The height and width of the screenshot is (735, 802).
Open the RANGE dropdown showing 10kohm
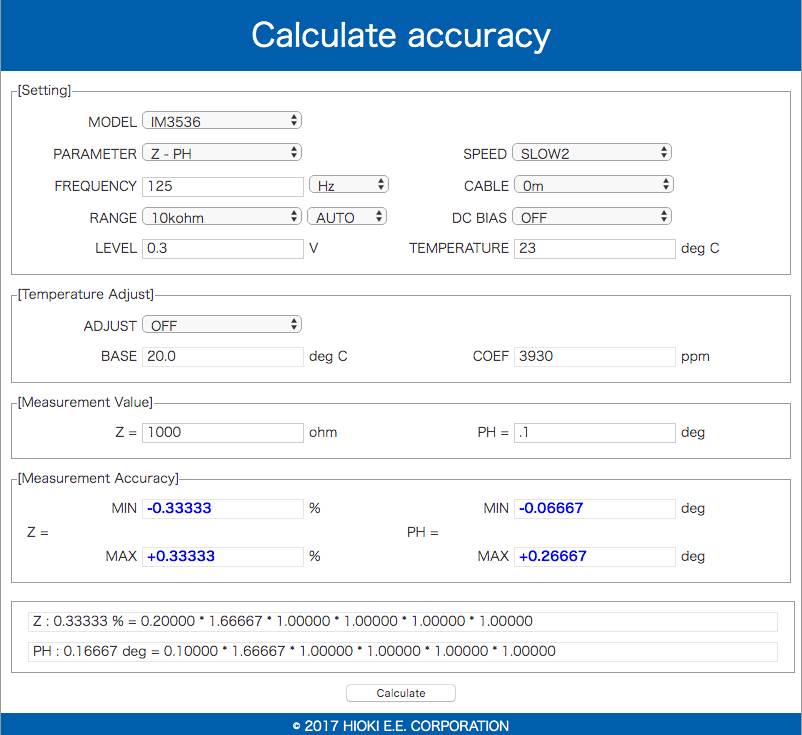(x=222, y=217)
